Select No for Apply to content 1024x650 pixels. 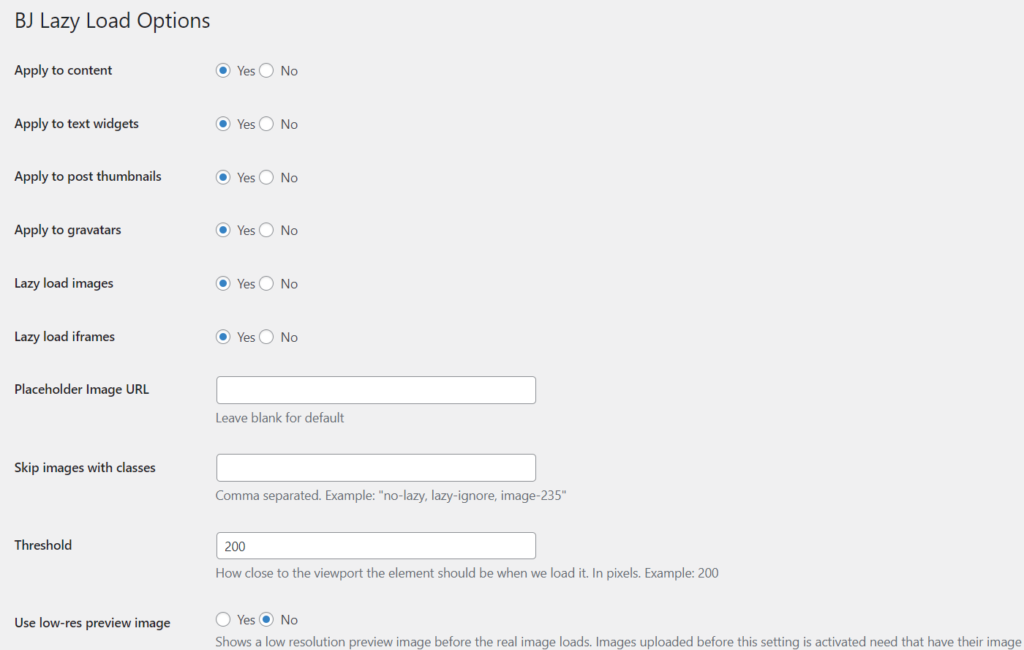[267, 71]
